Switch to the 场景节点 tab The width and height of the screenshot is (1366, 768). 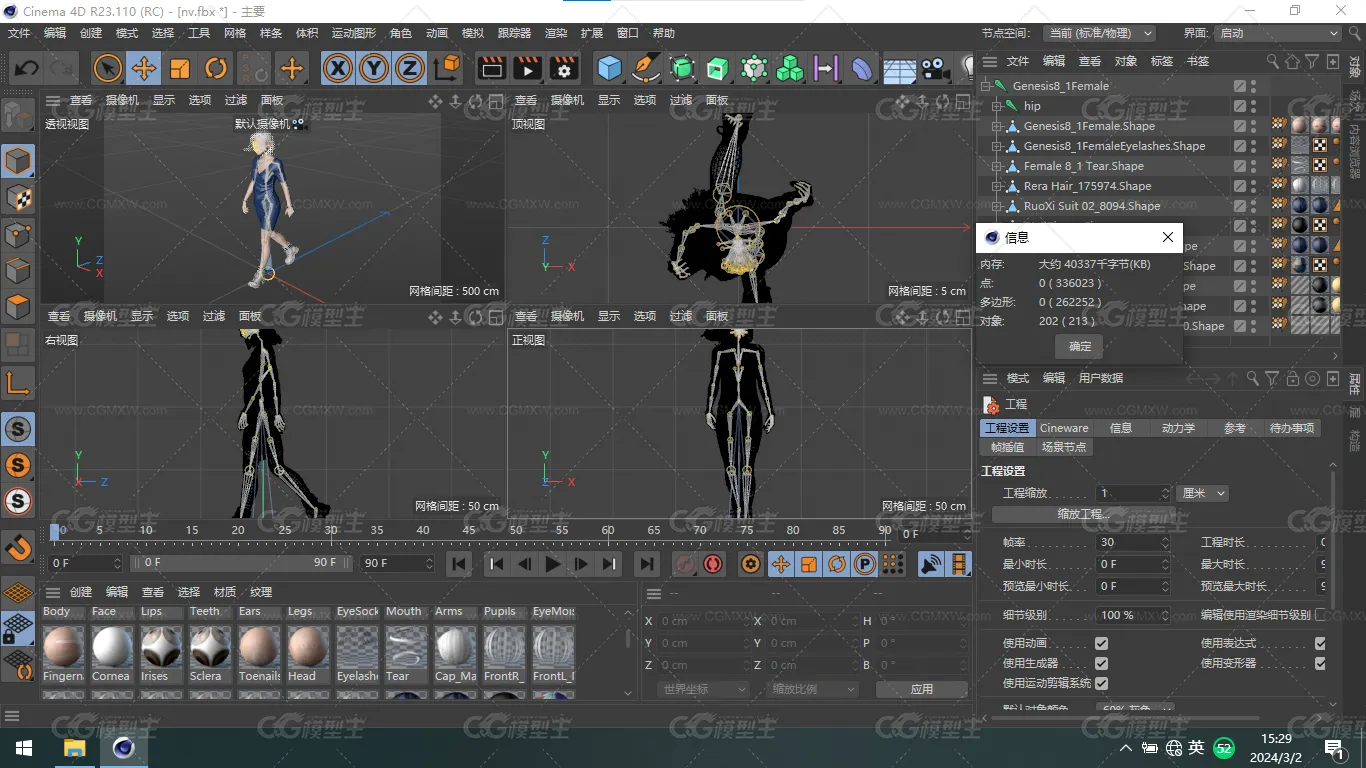pos(1064,447)
